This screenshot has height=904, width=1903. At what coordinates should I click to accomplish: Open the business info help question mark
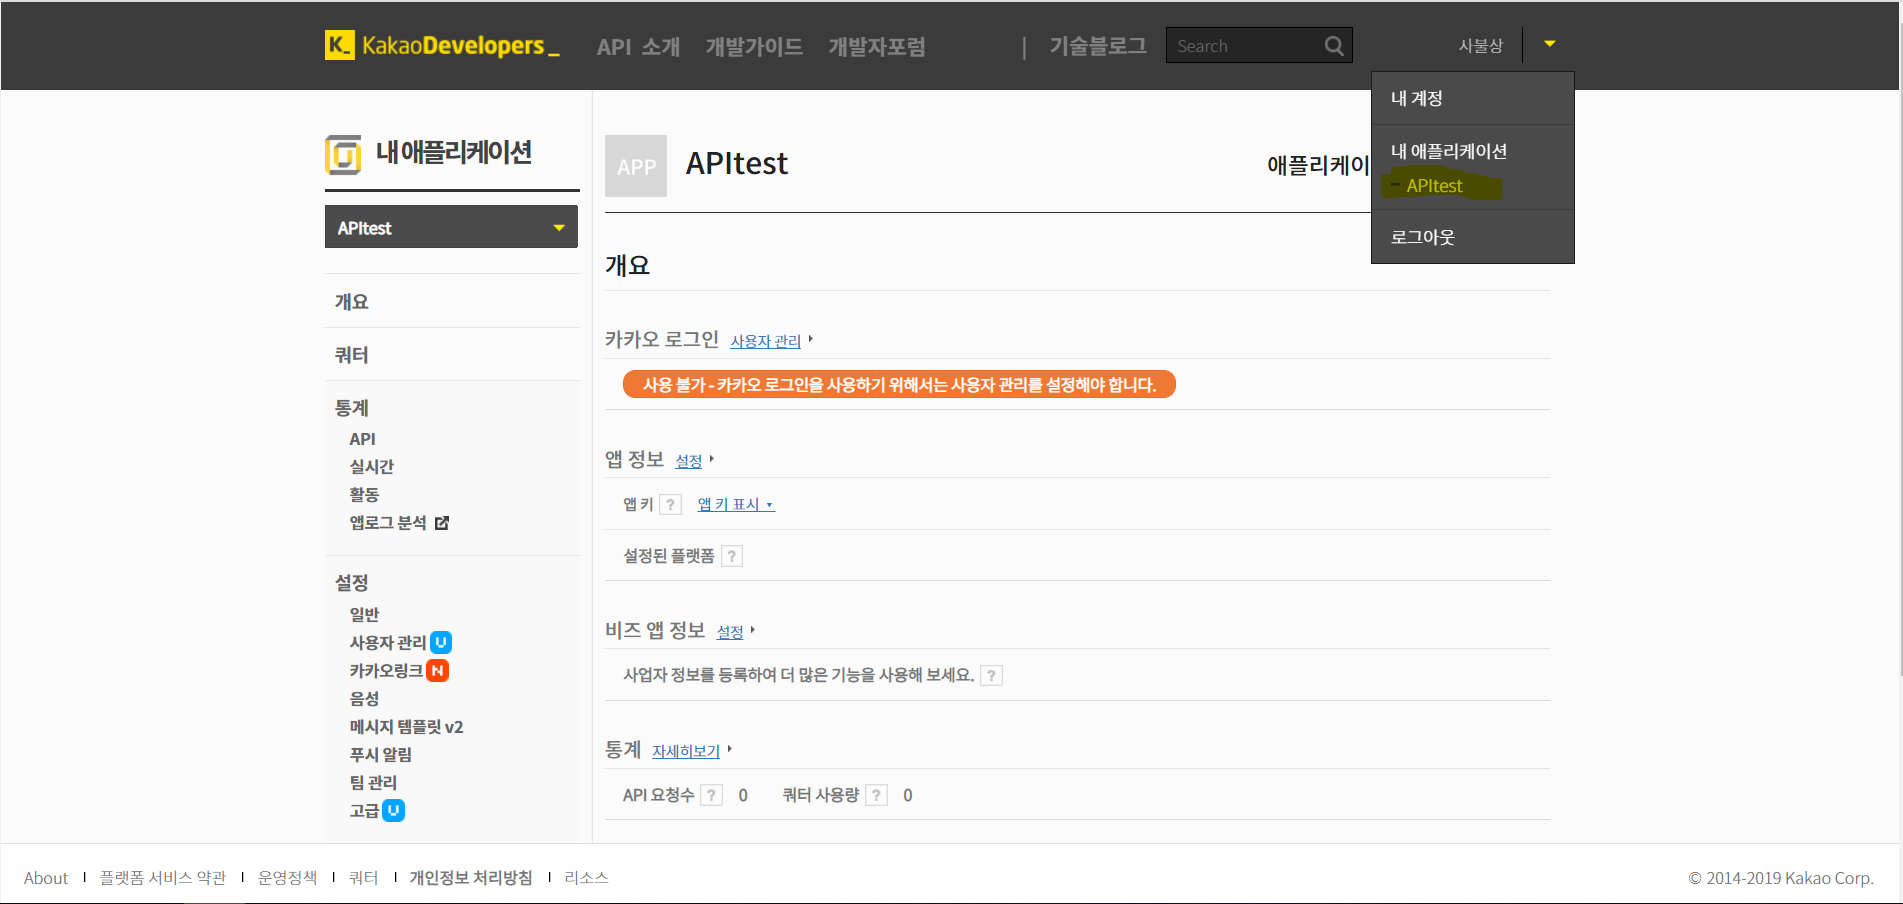point(991,676)
